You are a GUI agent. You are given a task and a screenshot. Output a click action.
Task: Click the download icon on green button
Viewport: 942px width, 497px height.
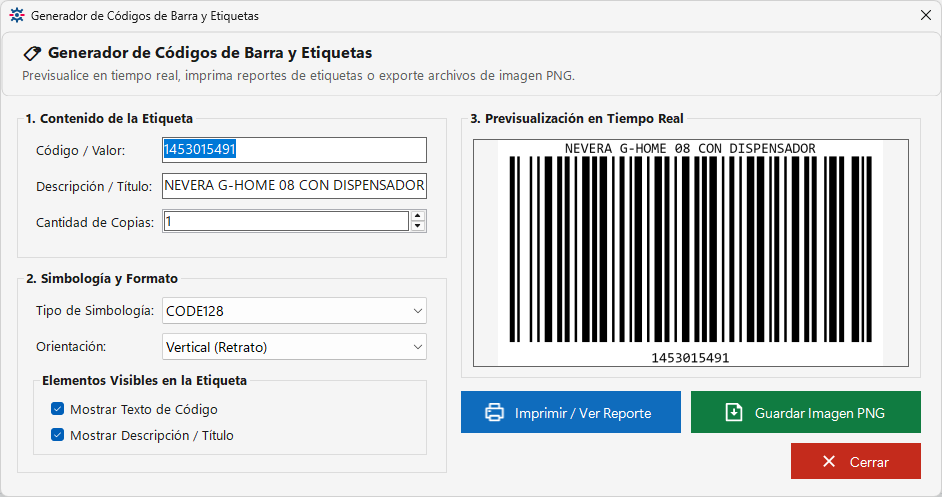point(734,412)
